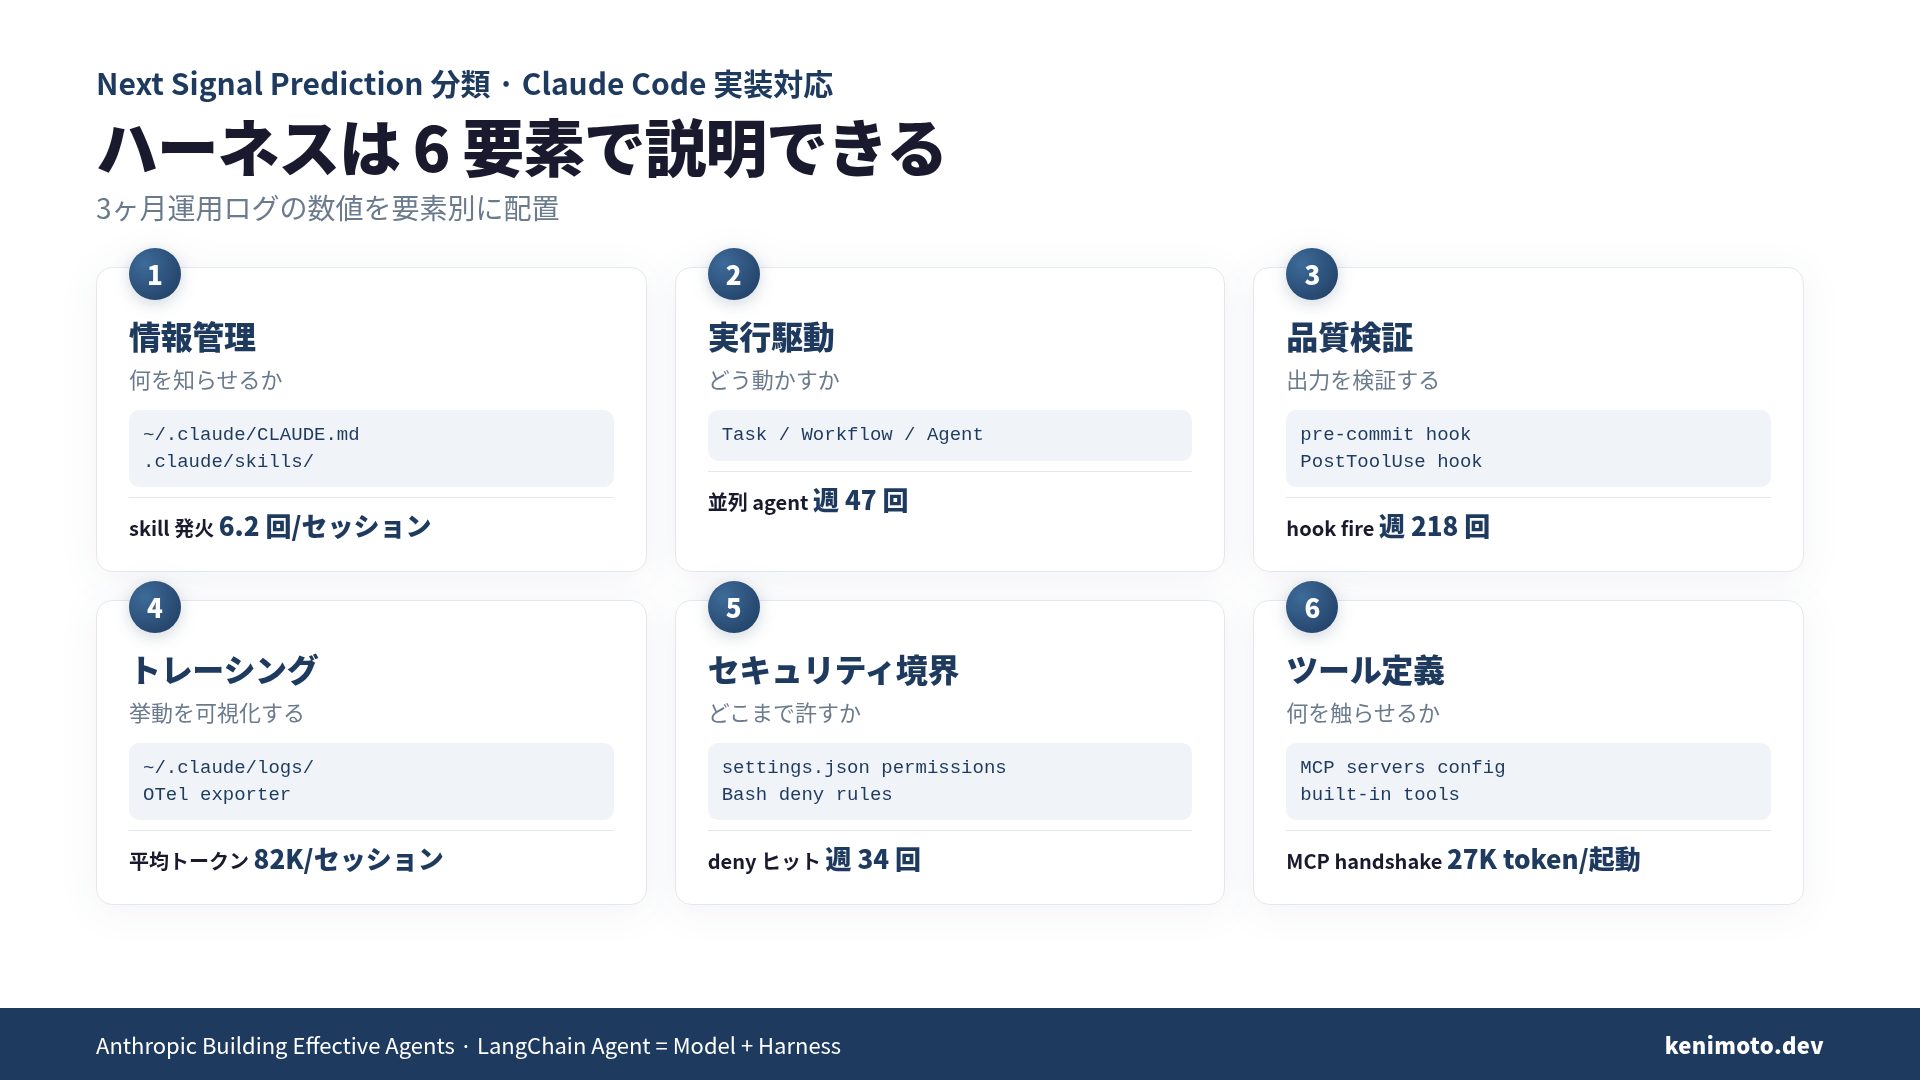Viewport: 1920px width, 1080px height.
Task: Select the ツール定義 card heading
Action: tap(1365, 670)
